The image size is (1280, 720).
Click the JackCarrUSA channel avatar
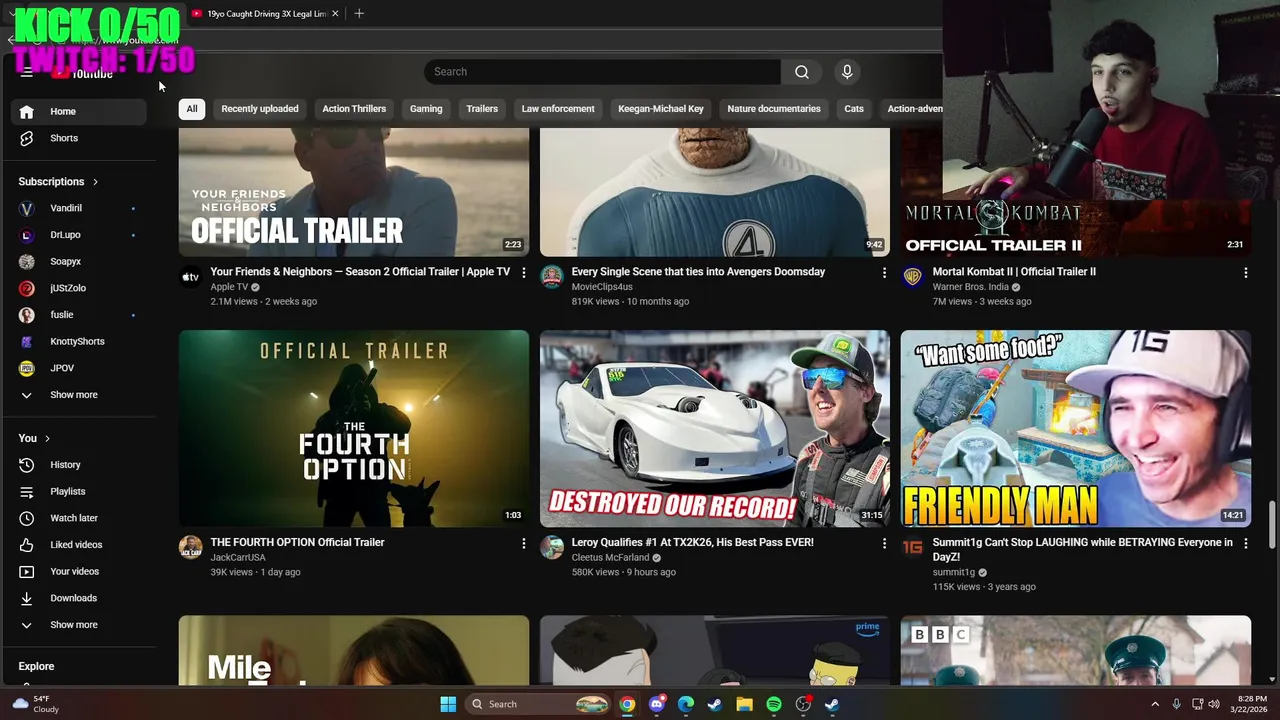(x=190, y=547)
